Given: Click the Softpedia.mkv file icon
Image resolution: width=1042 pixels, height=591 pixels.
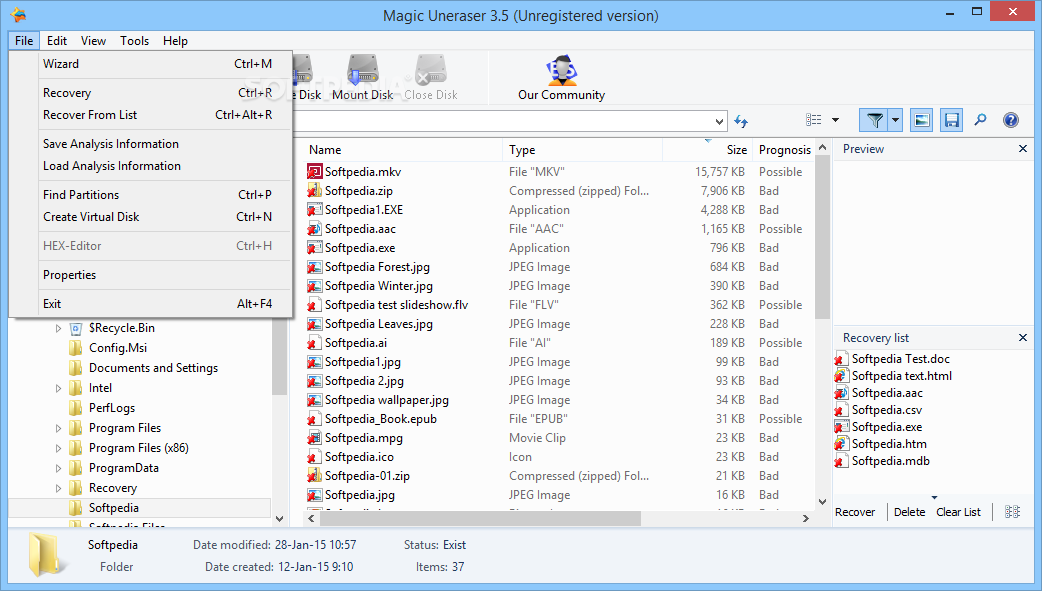Looking at the screenshot, I should 314,172.
